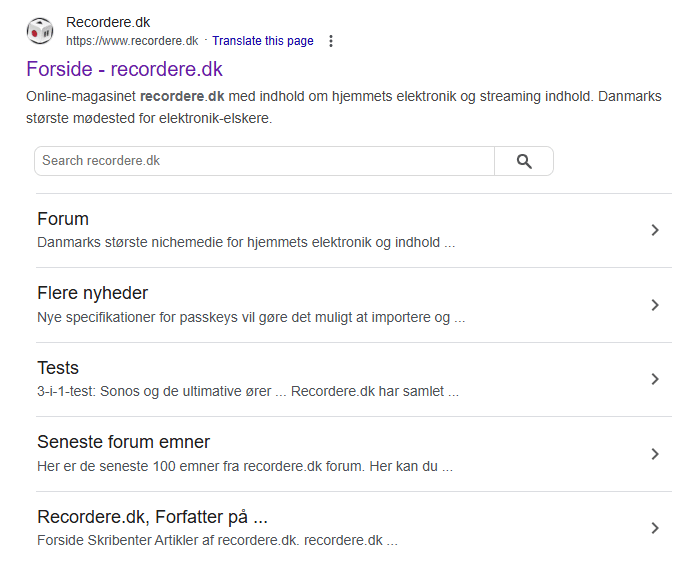The width and height of the screenshot is (694, 578).
Task: Open the Tests sitelink
Action: [x=58, y=368]
